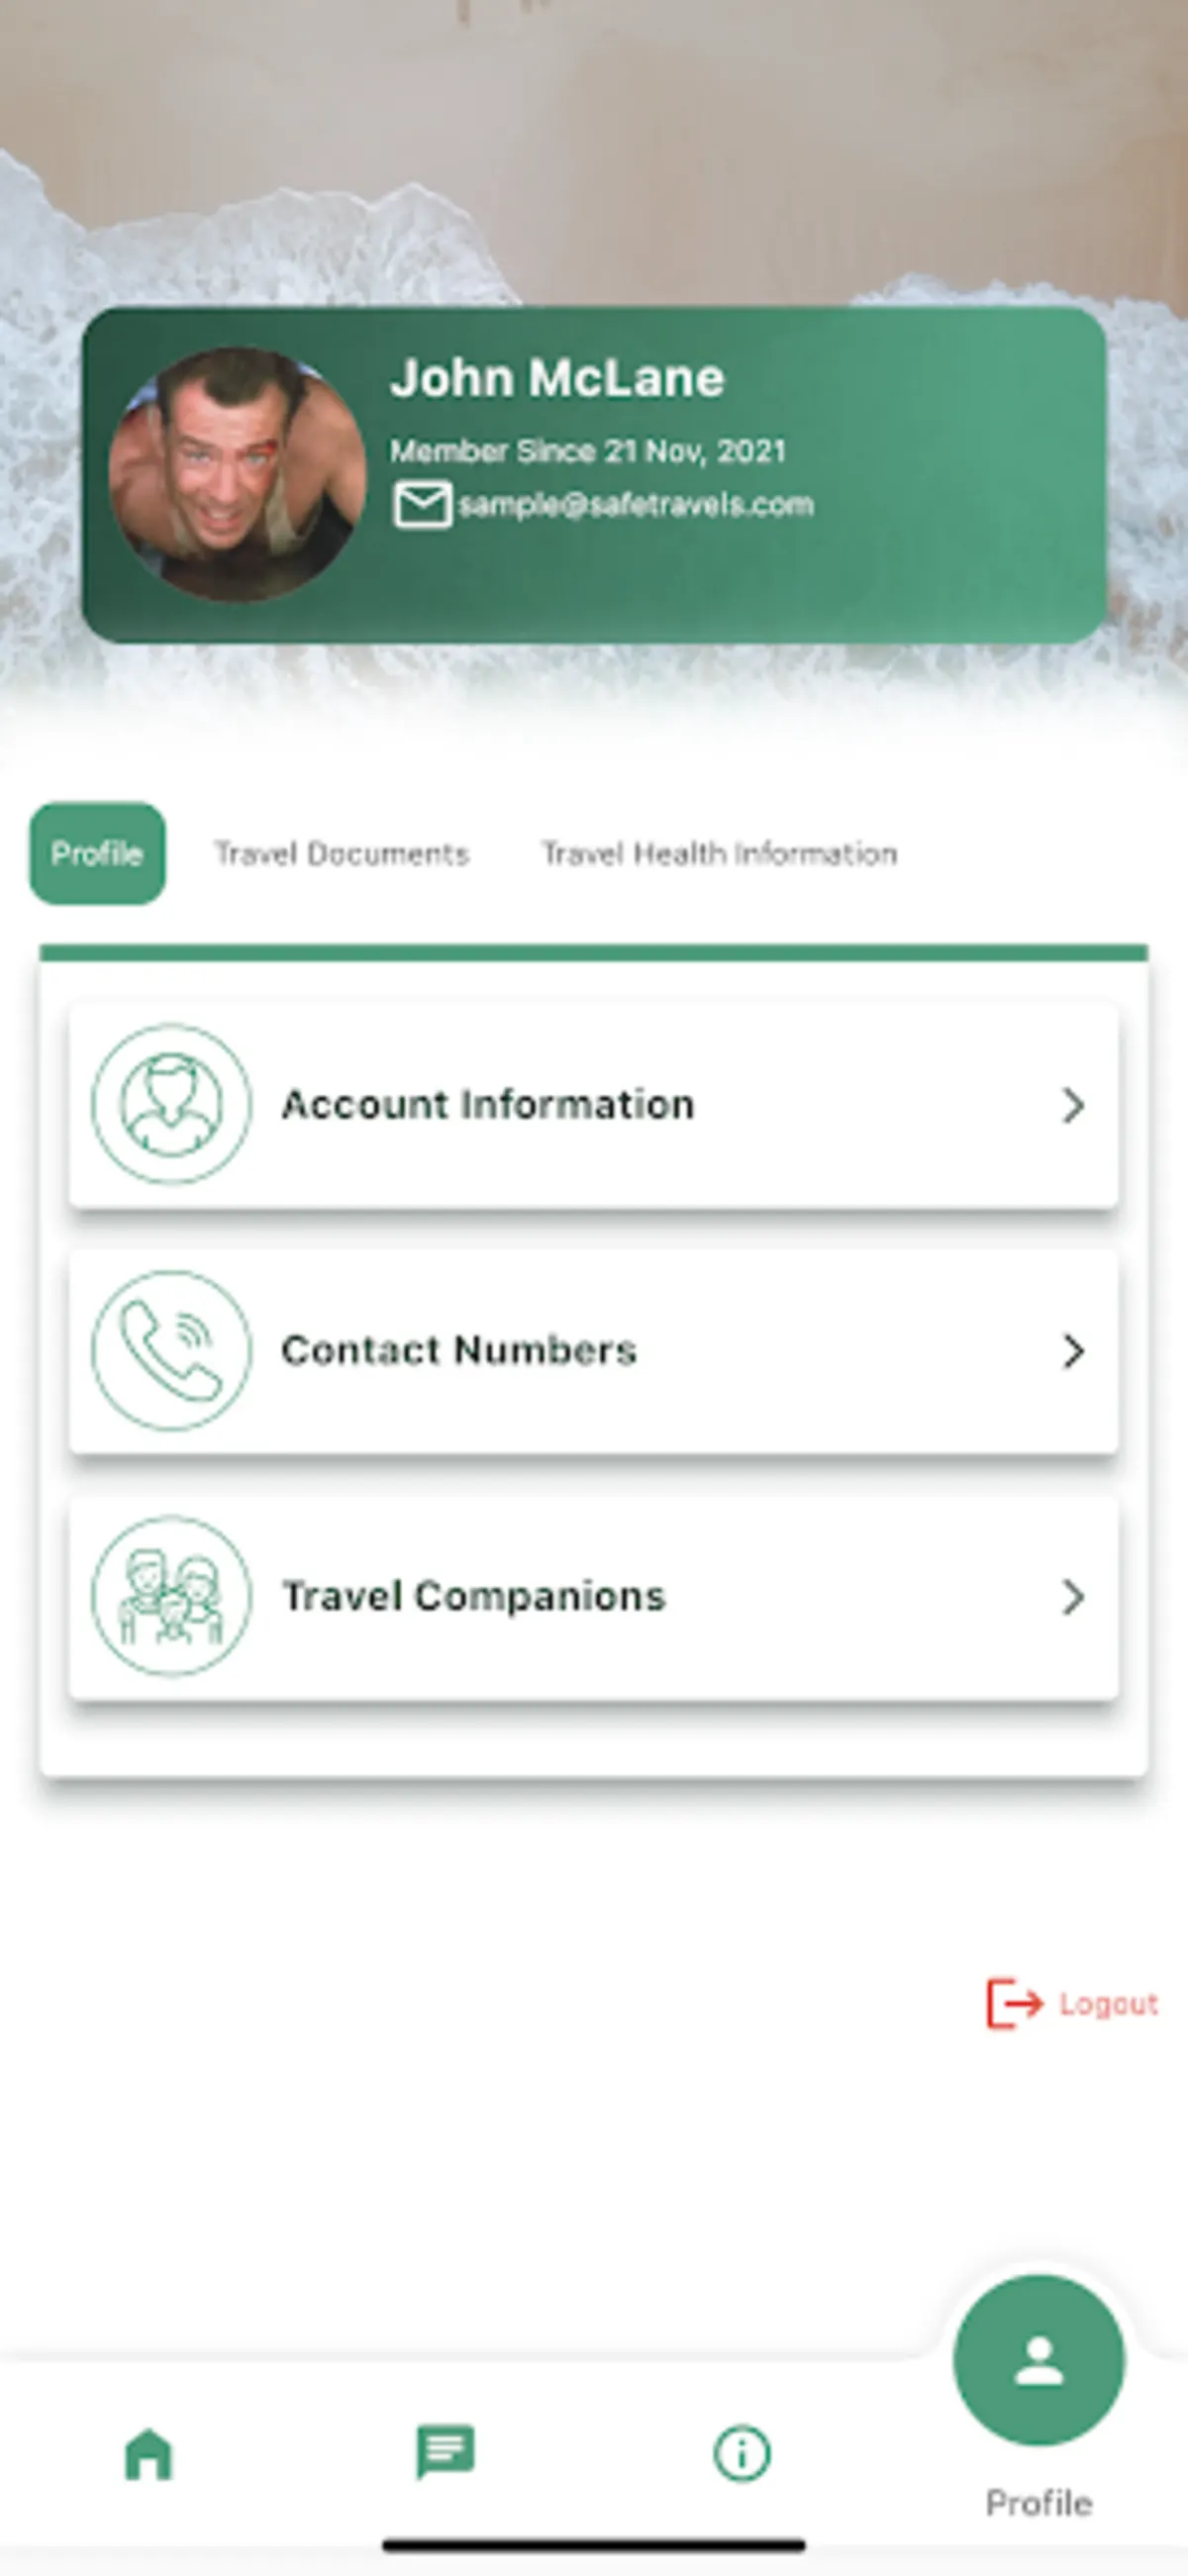Click the phone Contact Numbers icon

pos(171,1350)
